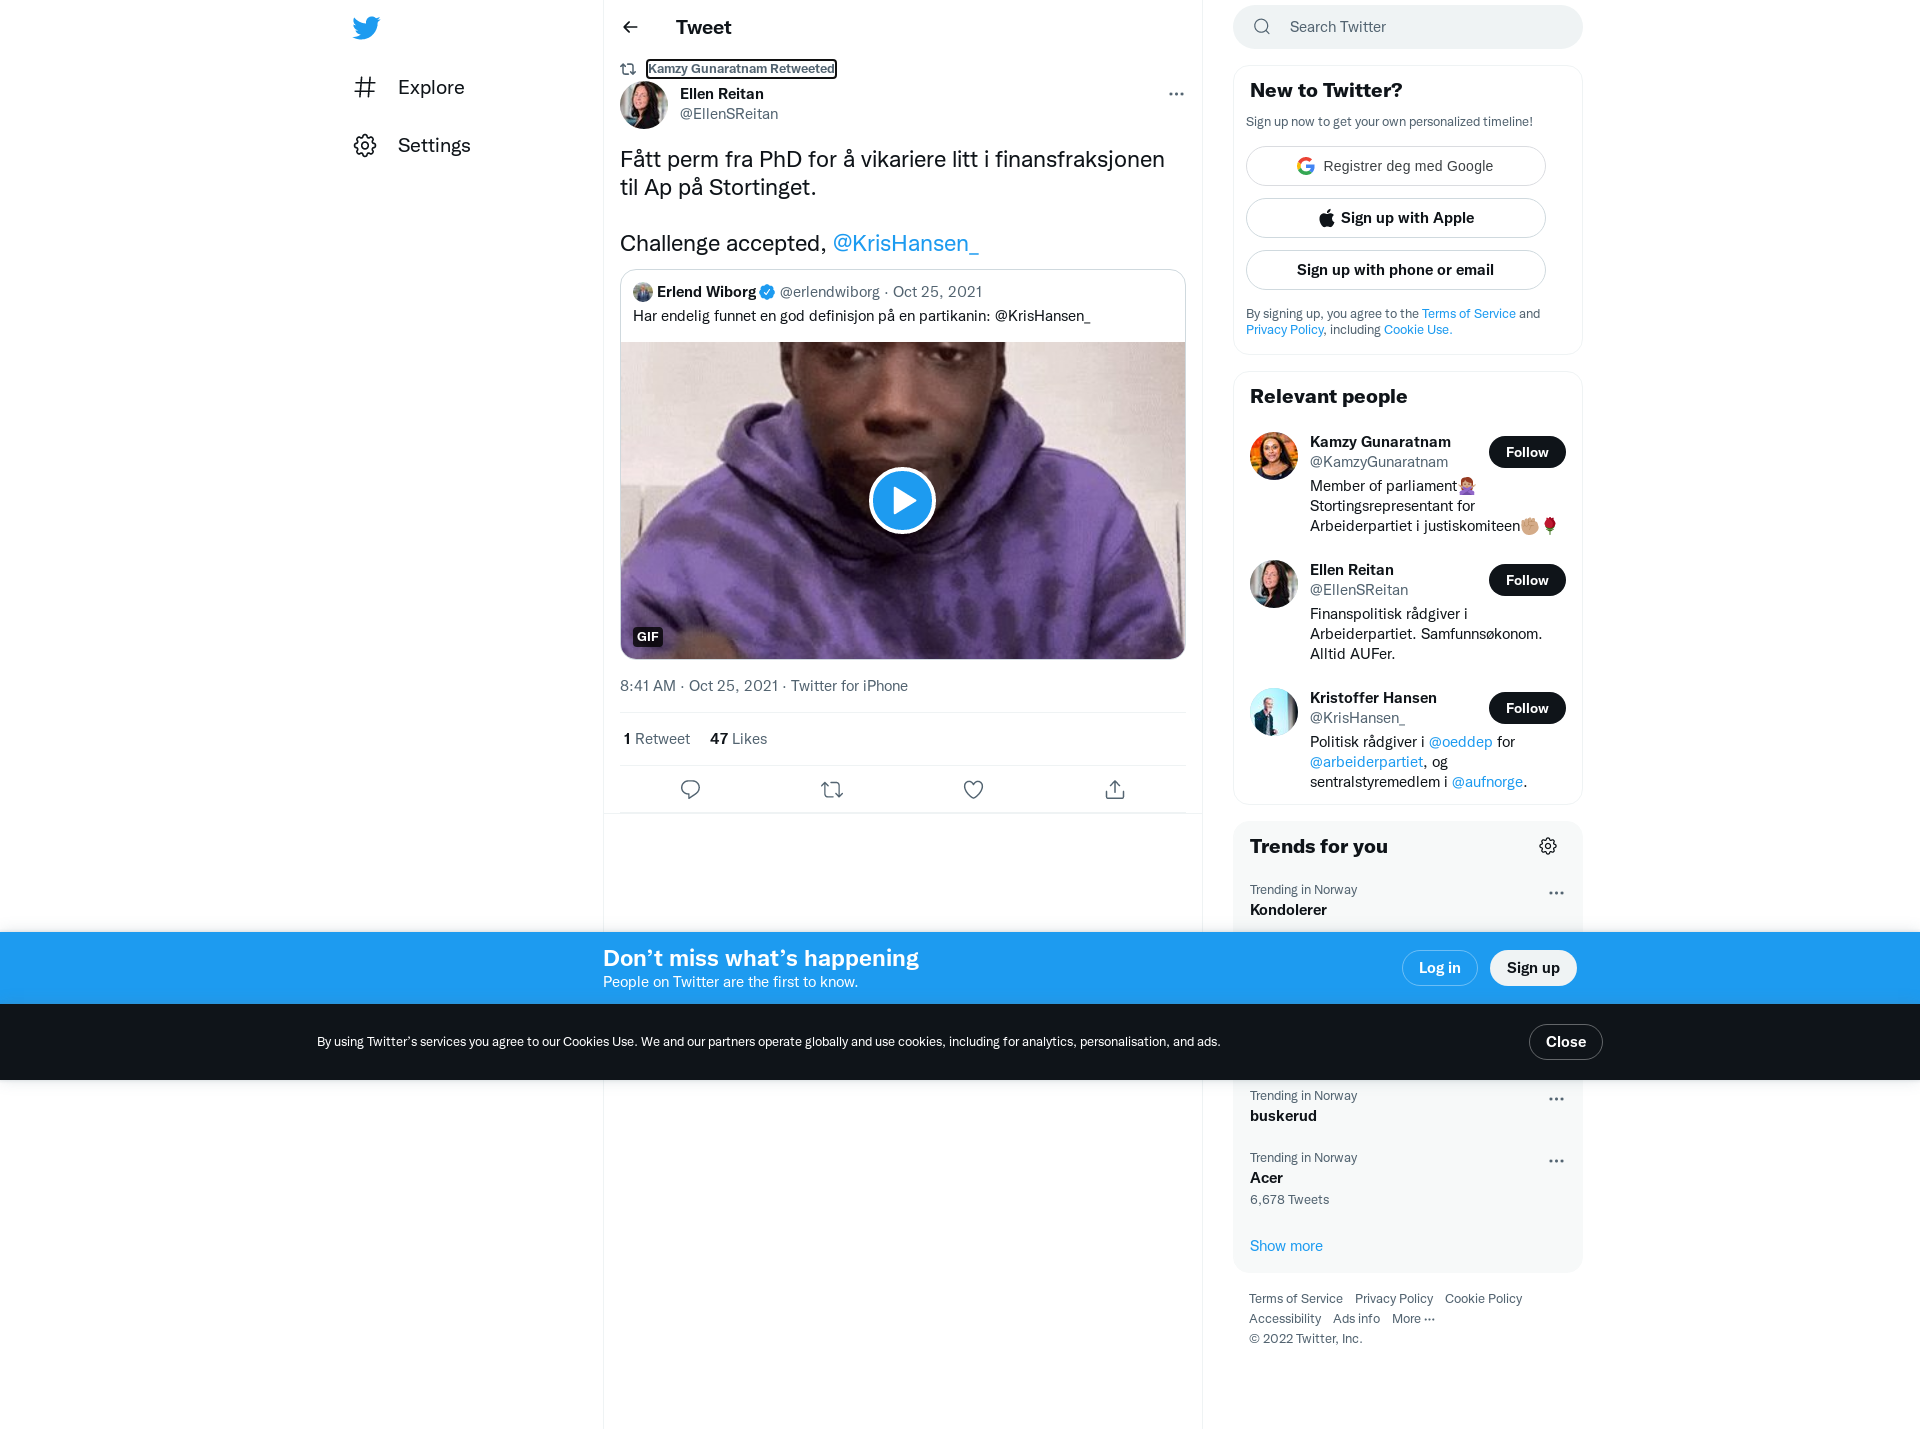
Task: Share the tweet via the share icon
Action: [1115, 789]
